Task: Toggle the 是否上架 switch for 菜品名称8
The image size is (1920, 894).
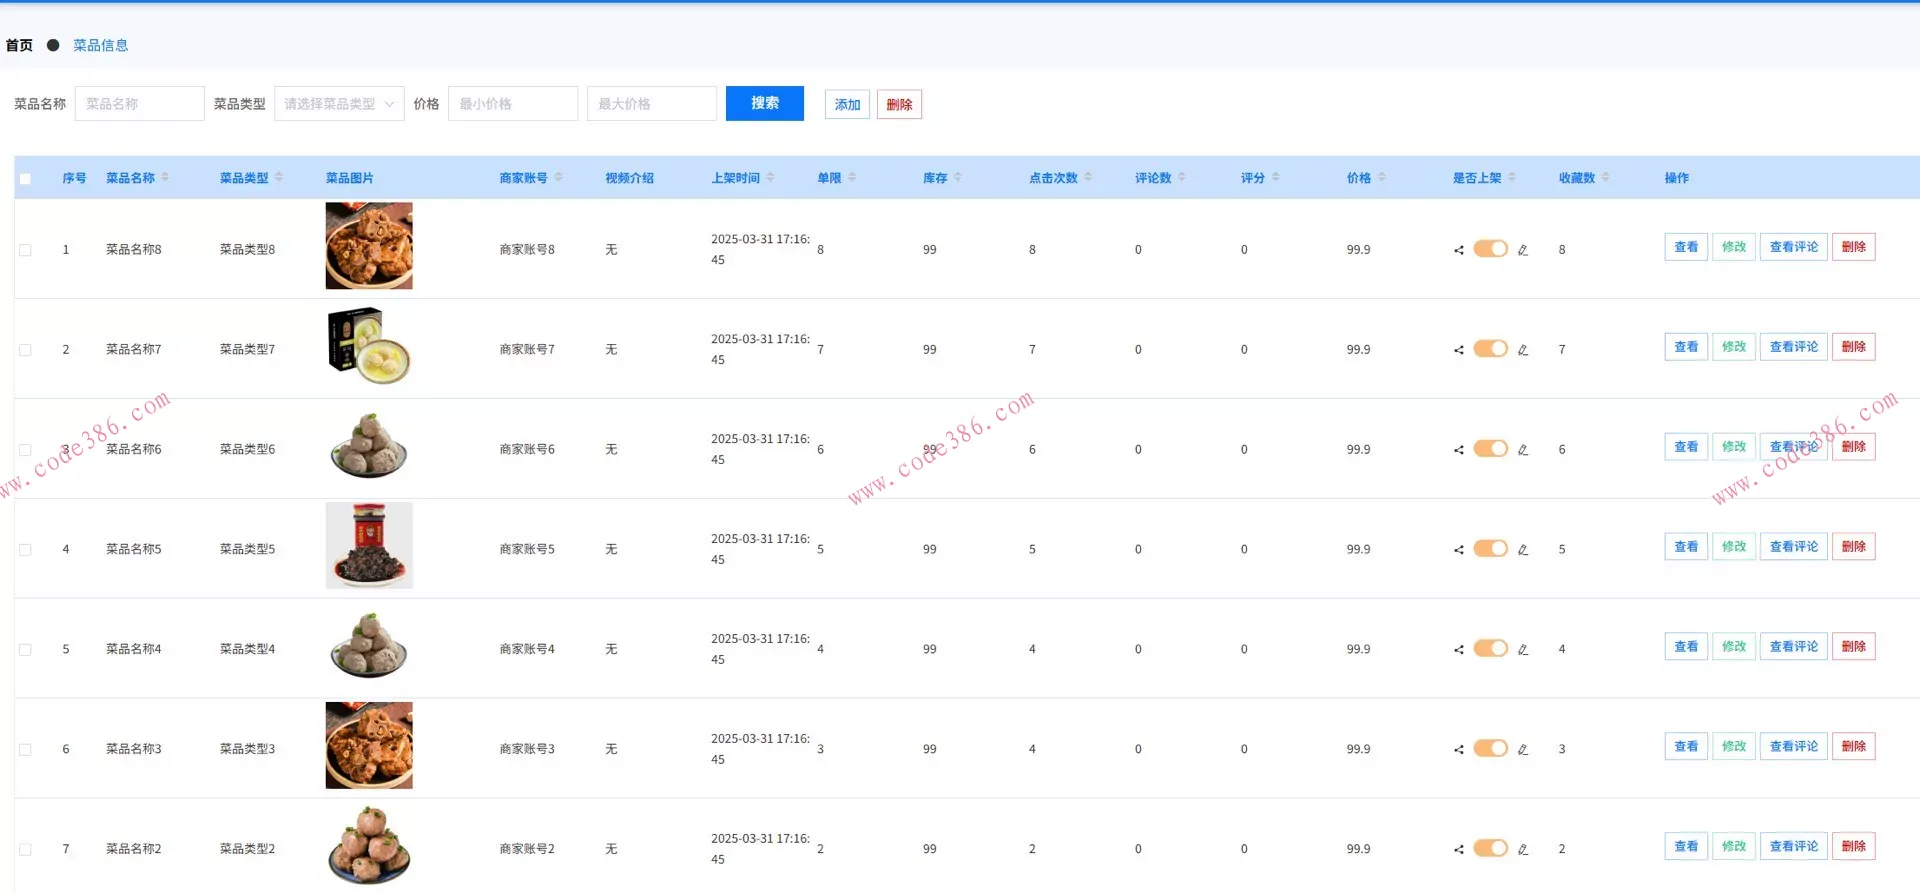Action: tap(1490, 249)
